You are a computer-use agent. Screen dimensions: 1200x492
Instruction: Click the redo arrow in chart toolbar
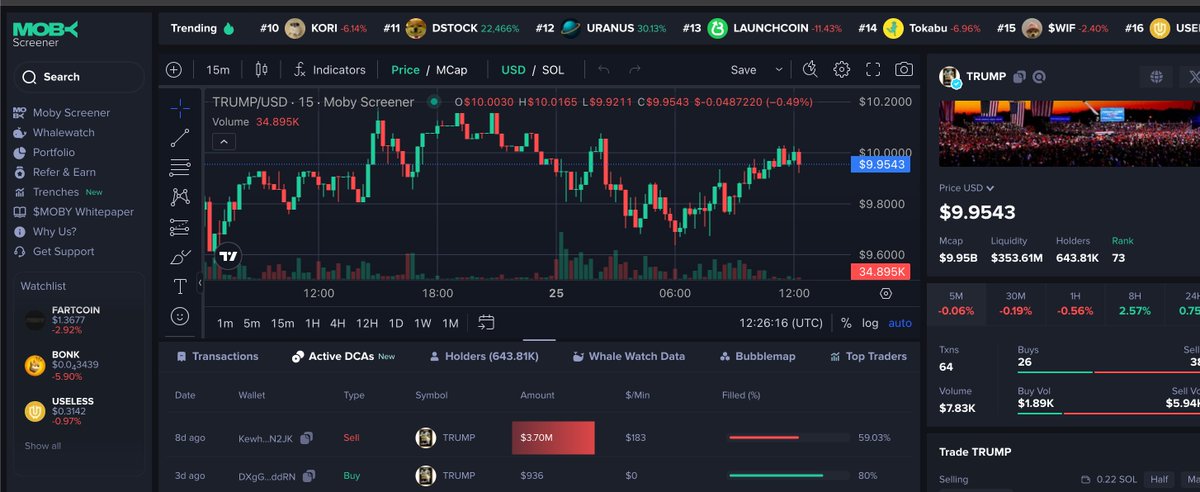[x=634, y=70]
